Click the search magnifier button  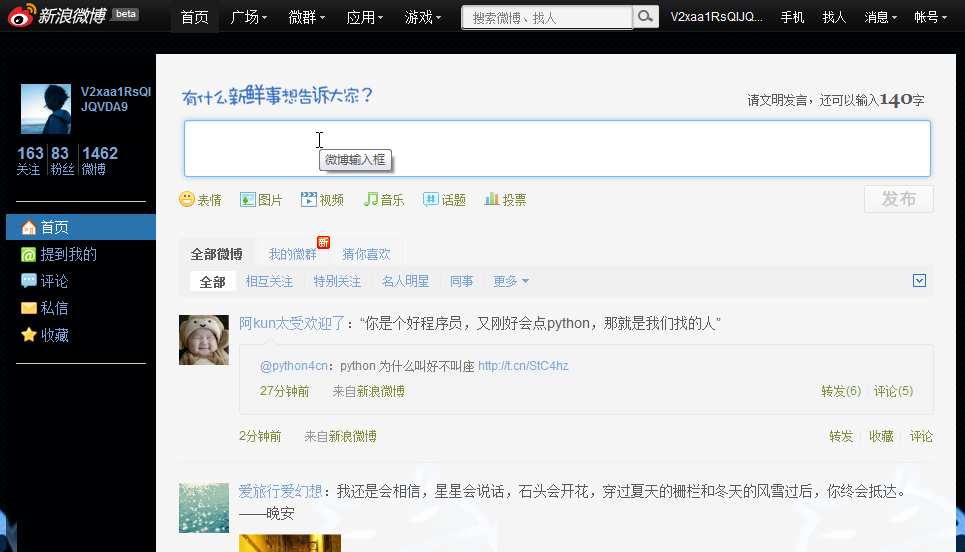(x=646, y=17)
